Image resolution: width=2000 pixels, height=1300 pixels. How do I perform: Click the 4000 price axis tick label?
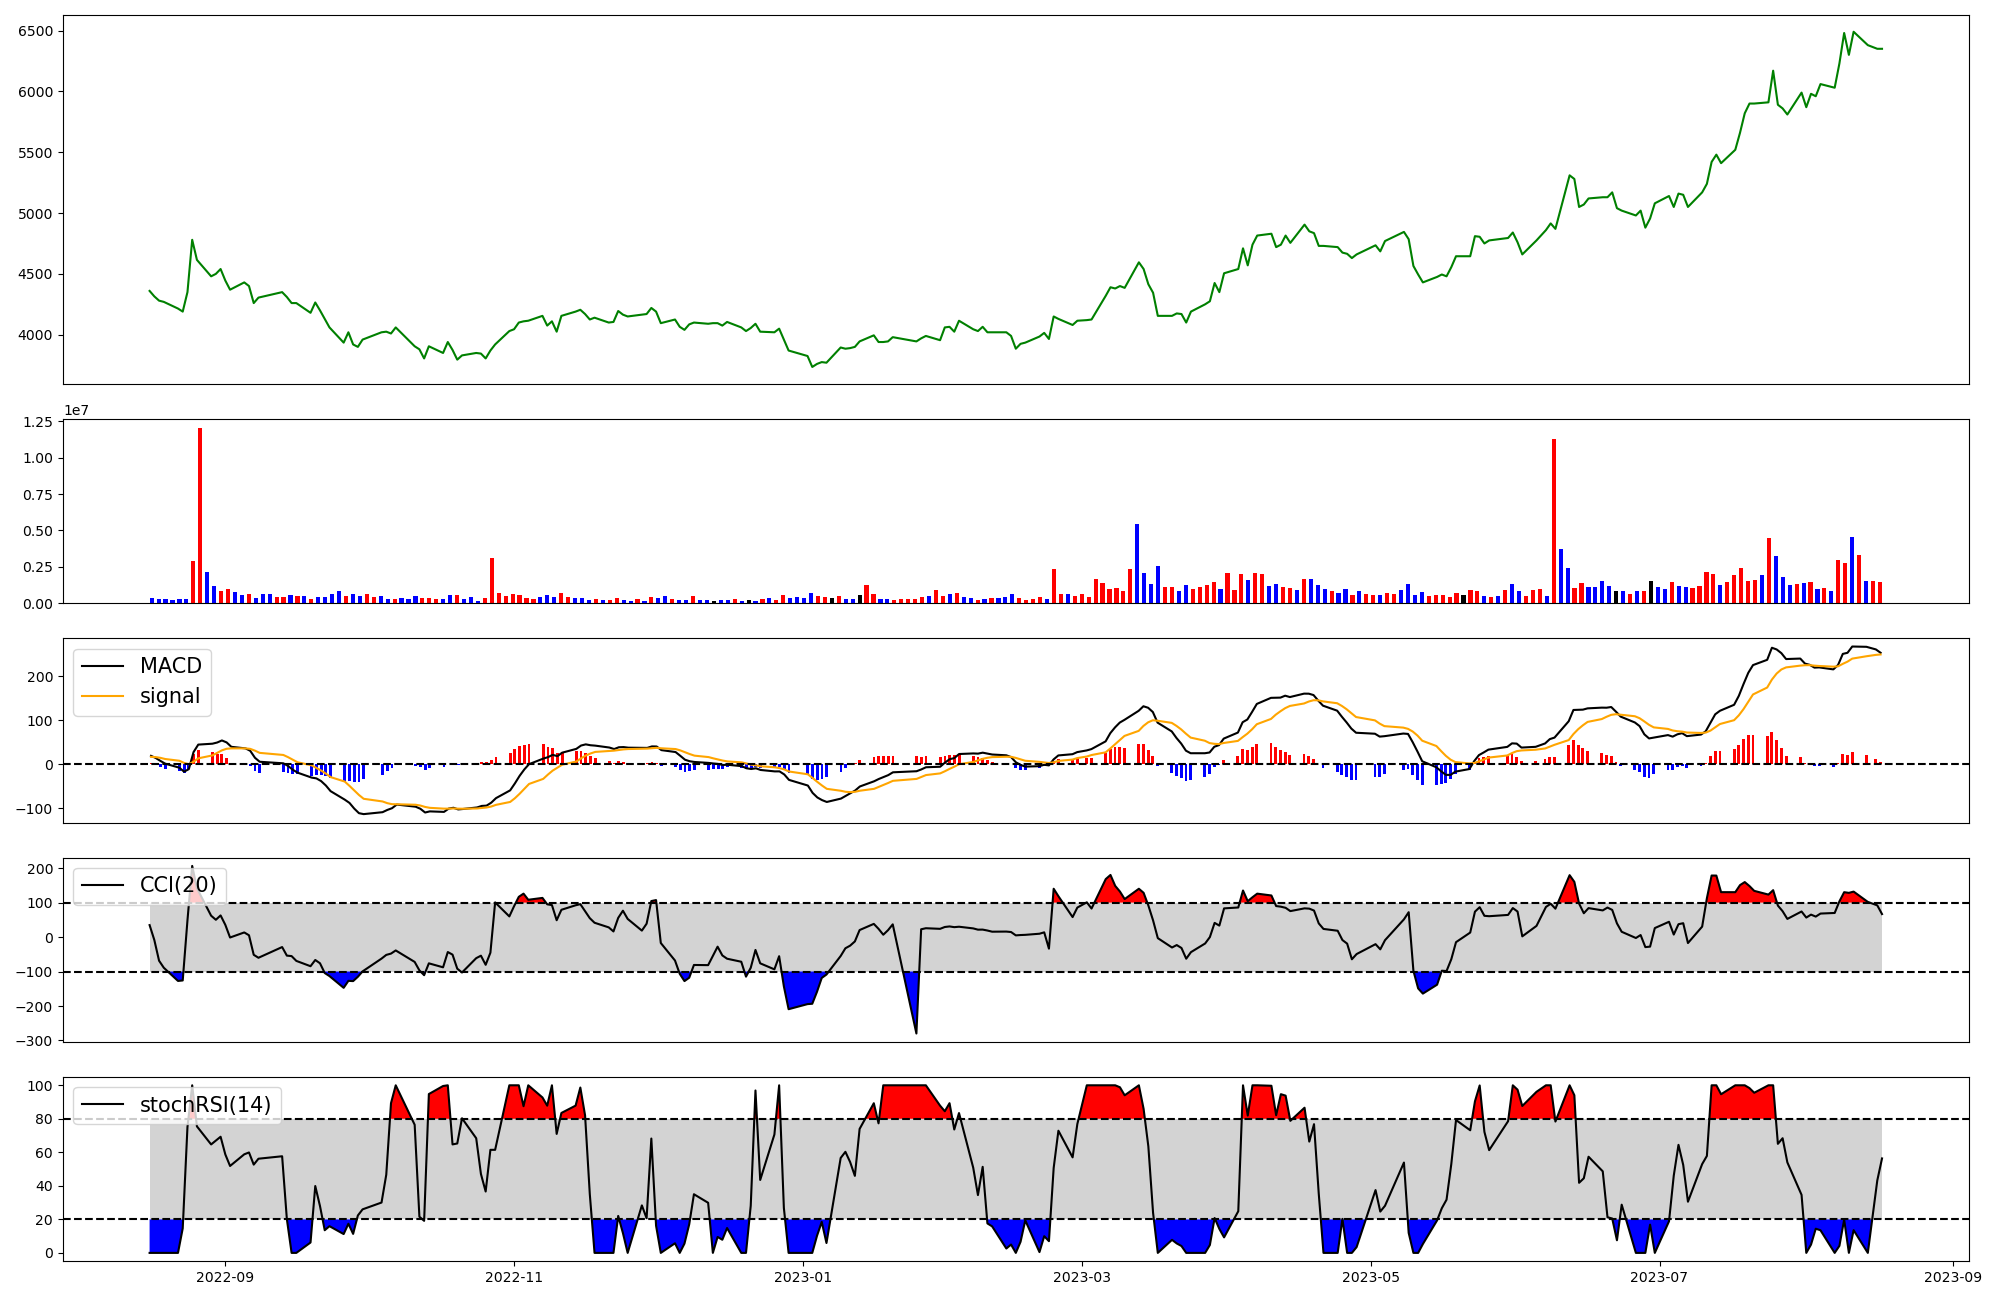tap(35, 335)
